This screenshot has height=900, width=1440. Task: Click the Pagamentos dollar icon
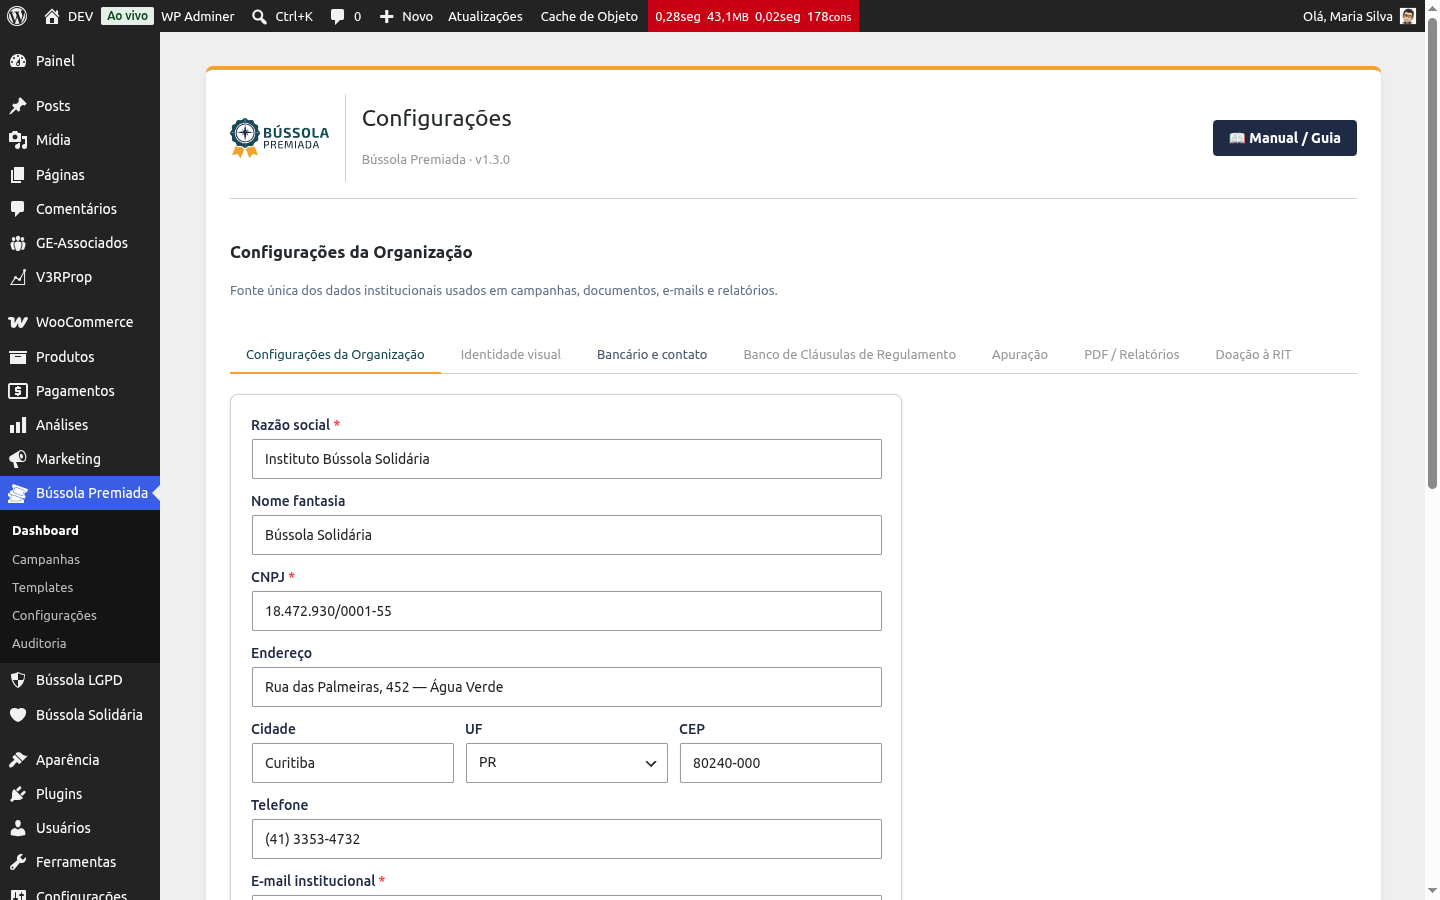(18, 391)
